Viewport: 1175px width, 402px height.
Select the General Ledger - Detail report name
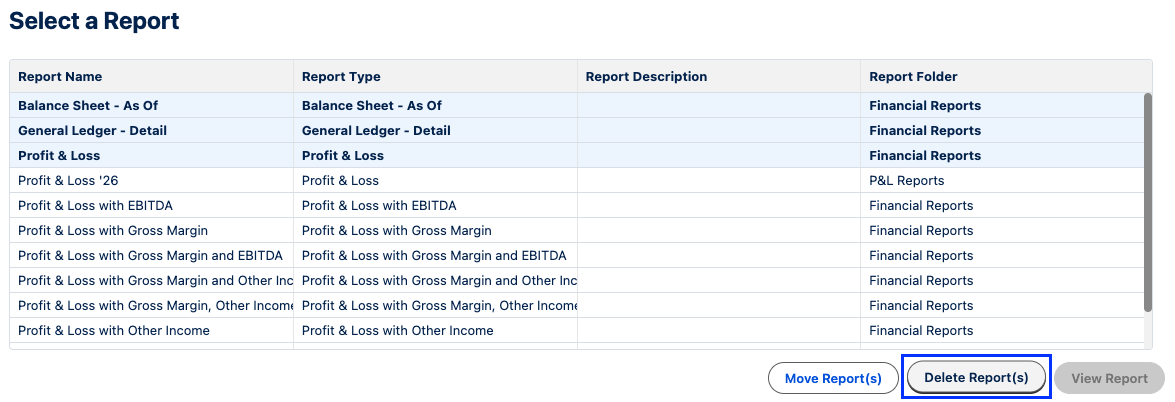[92, 130]
